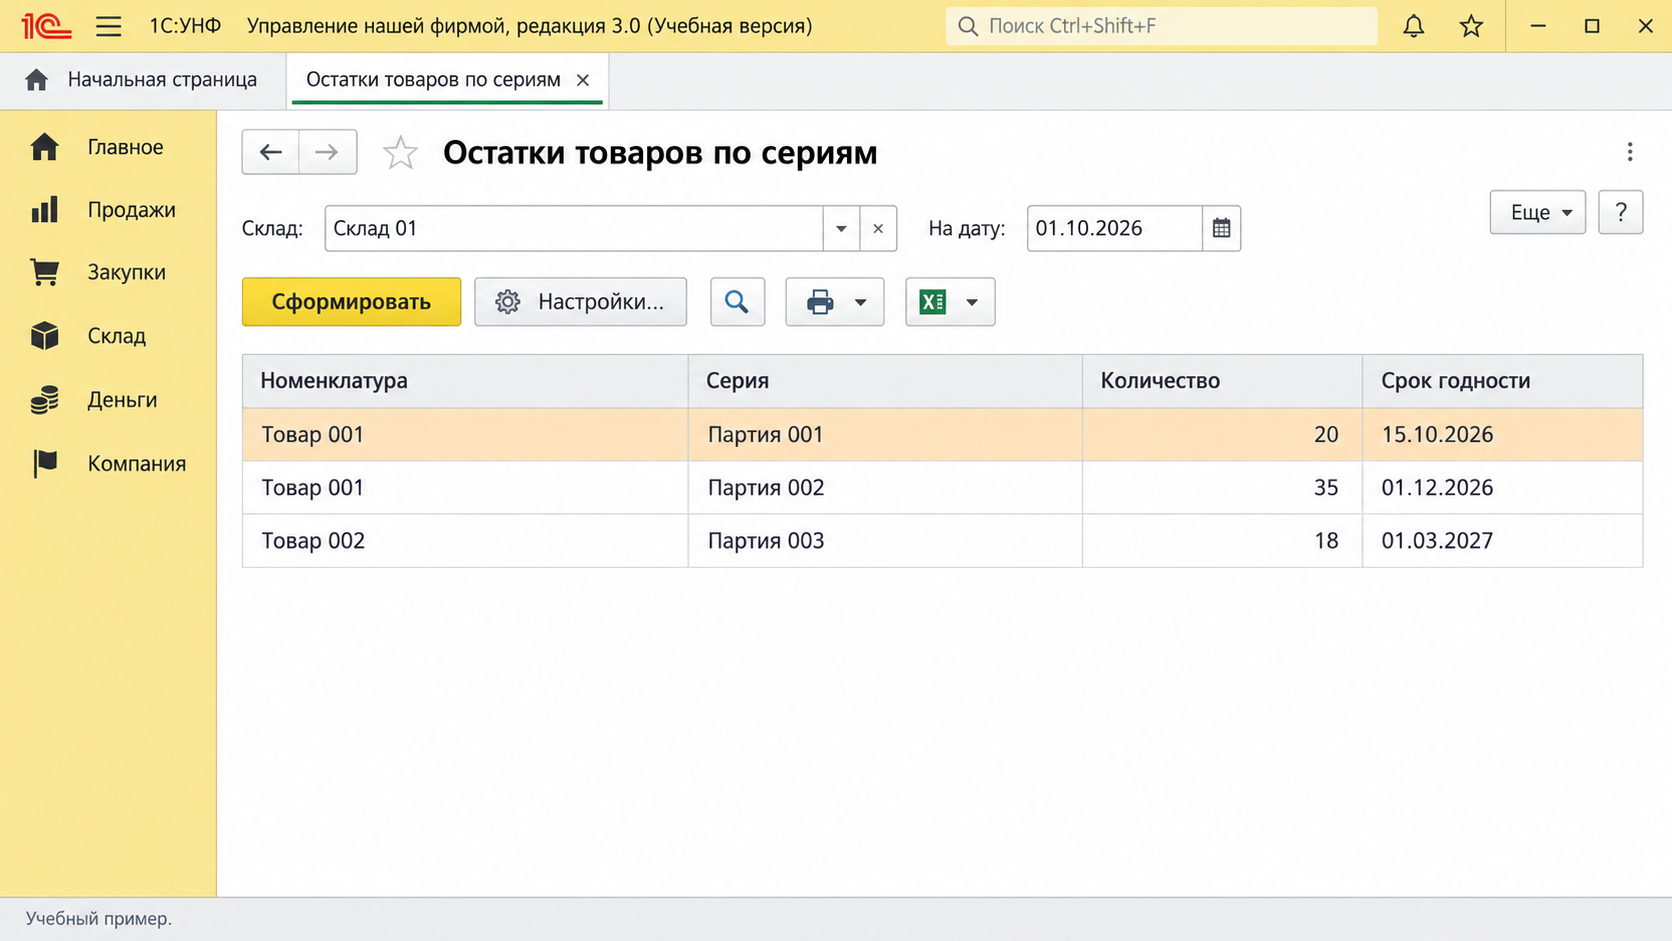This screenshot has height=941, width=1672.
Task: Click the Сформировать button
Action: pos(351,302)
